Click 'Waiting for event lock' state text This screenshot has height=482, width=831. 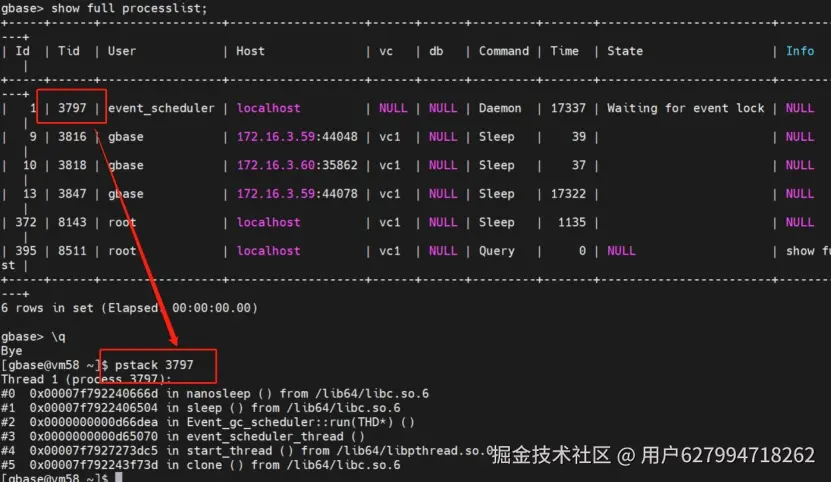click(686, 108)
